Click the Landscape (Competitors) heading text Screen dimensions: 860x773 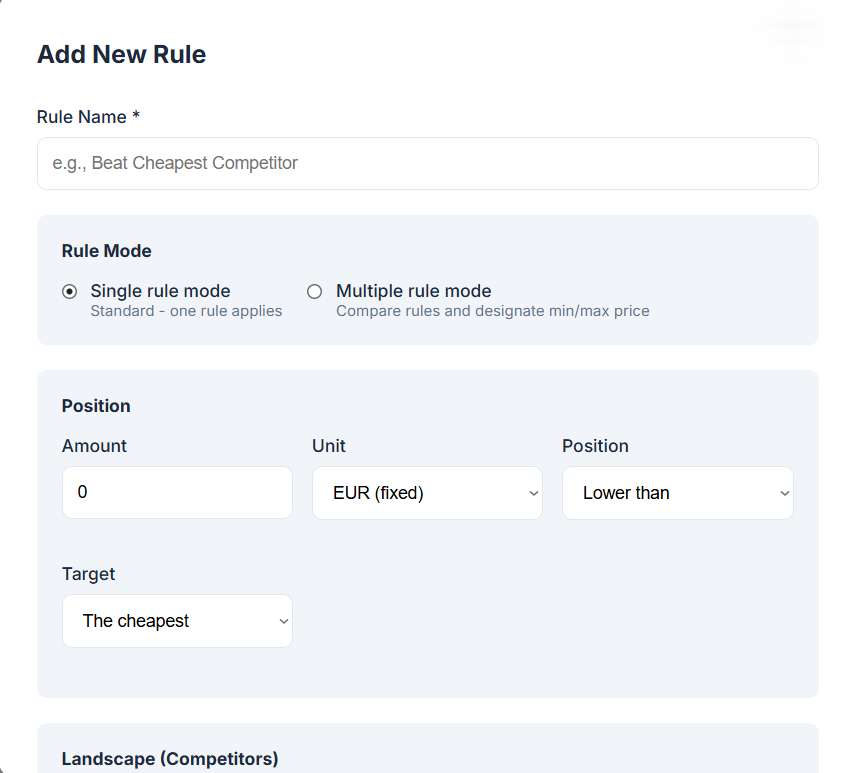[170, 759]
